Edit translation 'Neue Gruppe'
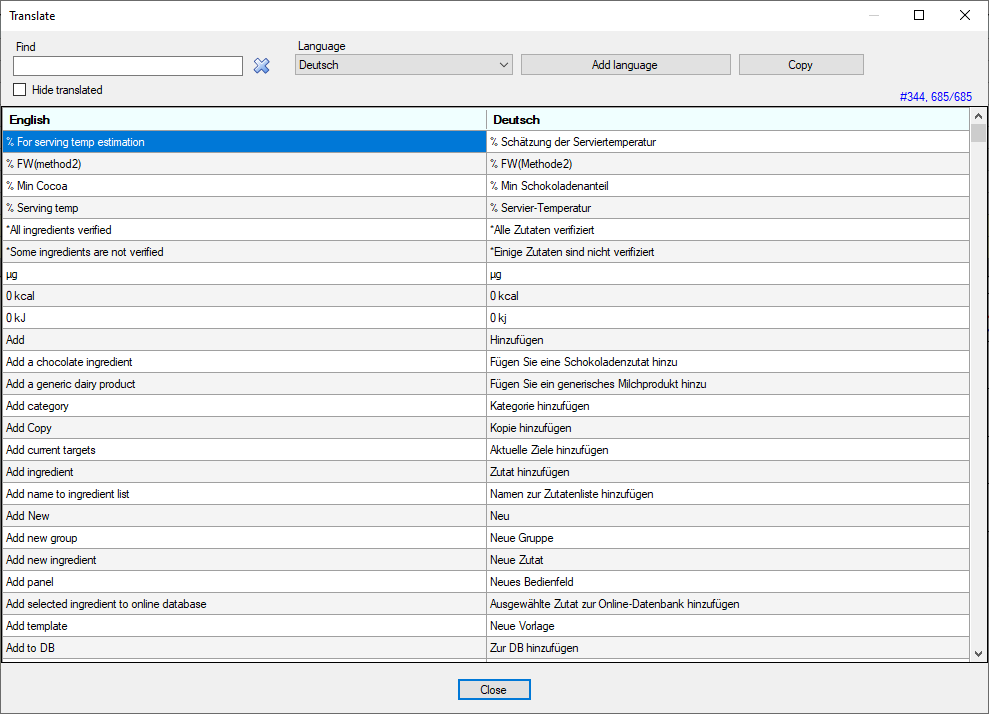The height and width of the screenshot is (714, 989). [x=728, y=538]
